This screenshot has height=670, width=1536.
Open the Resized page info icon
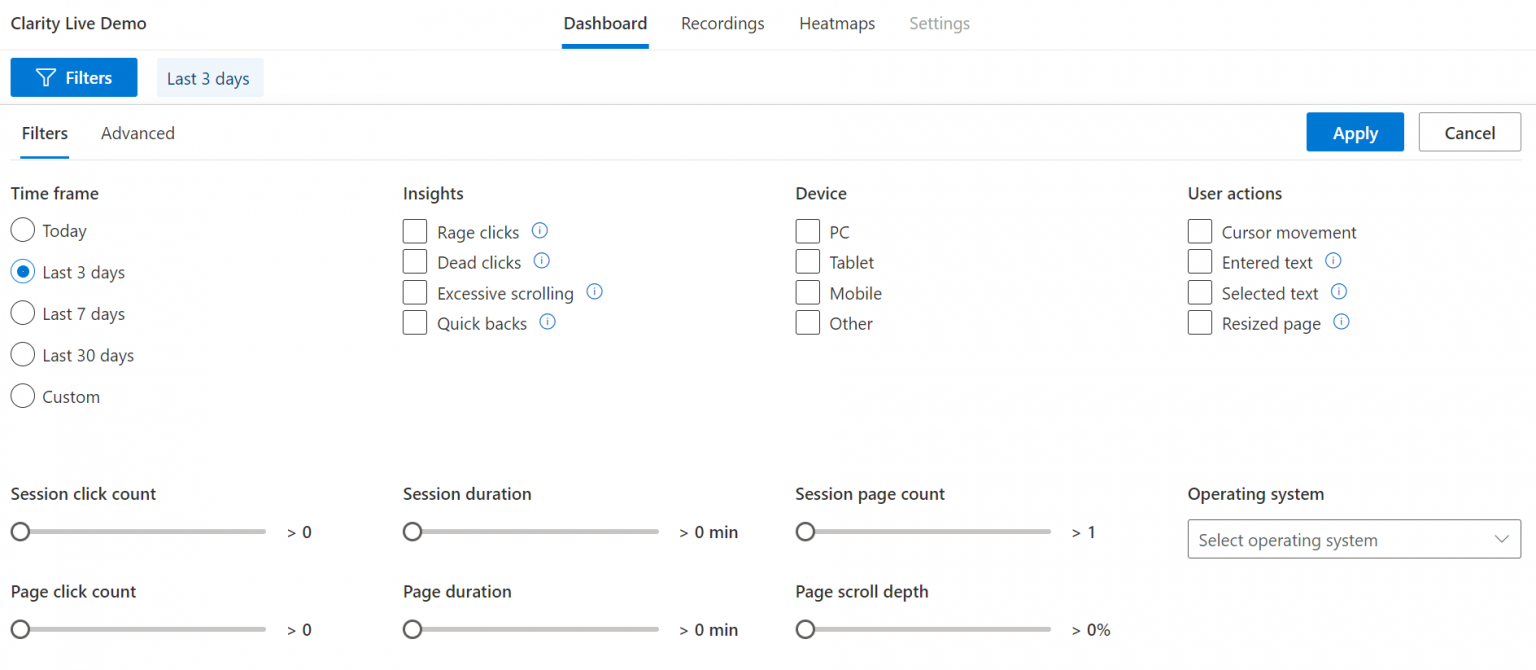pyautogui.click(x=1341, y=322)
